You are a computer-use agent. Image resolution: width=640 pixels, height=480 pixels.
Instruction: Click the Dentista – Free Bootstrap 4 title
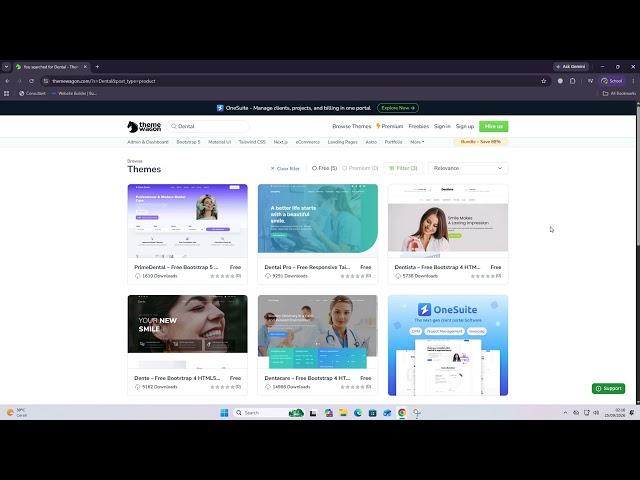pyautogui.click(x=437, y=267)
